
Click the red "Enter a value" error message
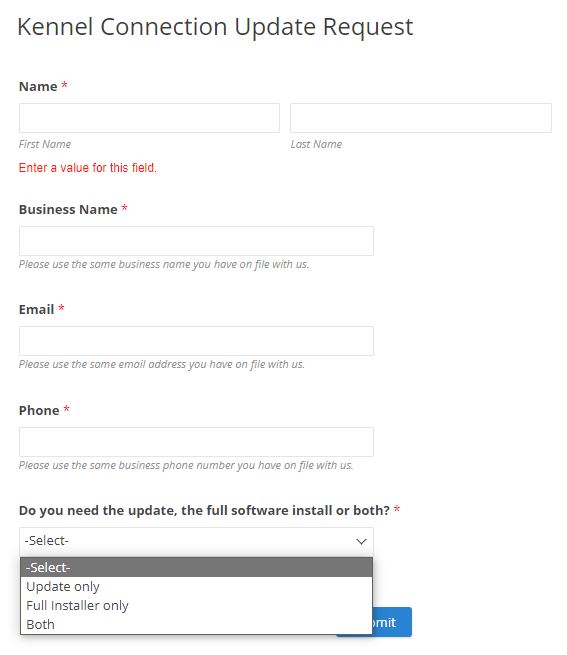(88, 168)
